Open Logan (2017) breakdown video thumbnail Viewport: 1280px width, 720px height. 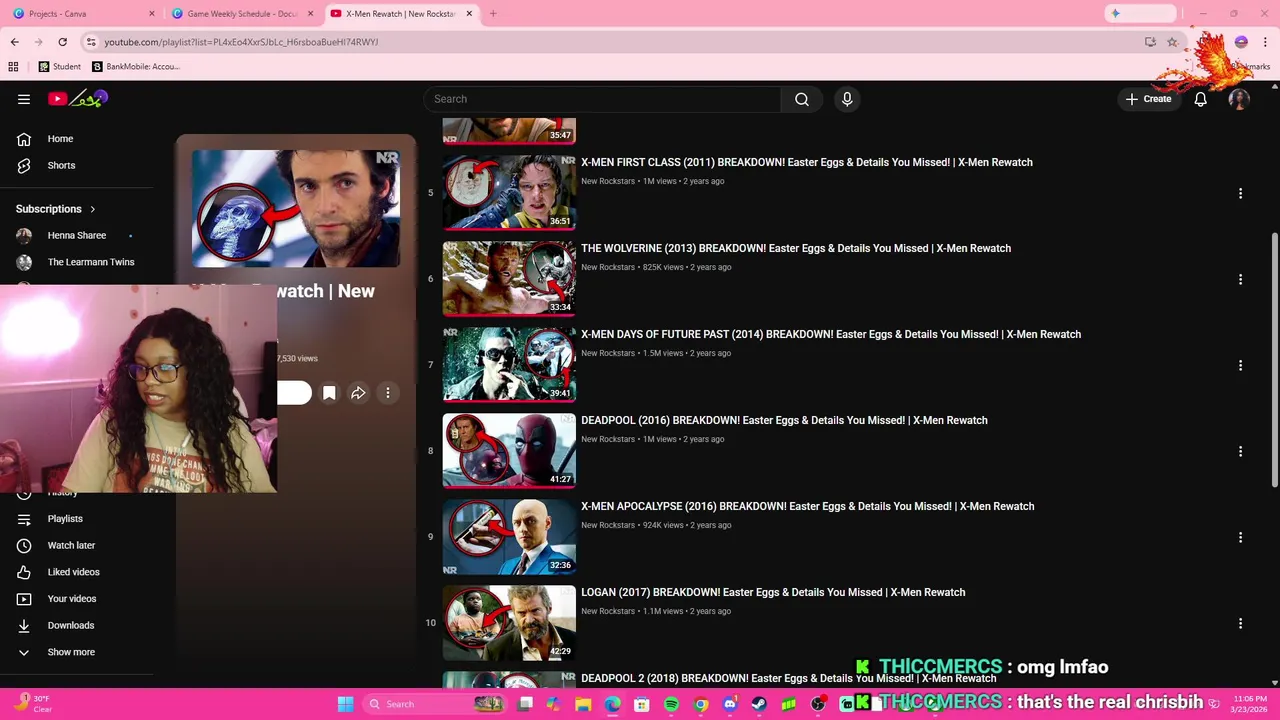pos(509,622)
